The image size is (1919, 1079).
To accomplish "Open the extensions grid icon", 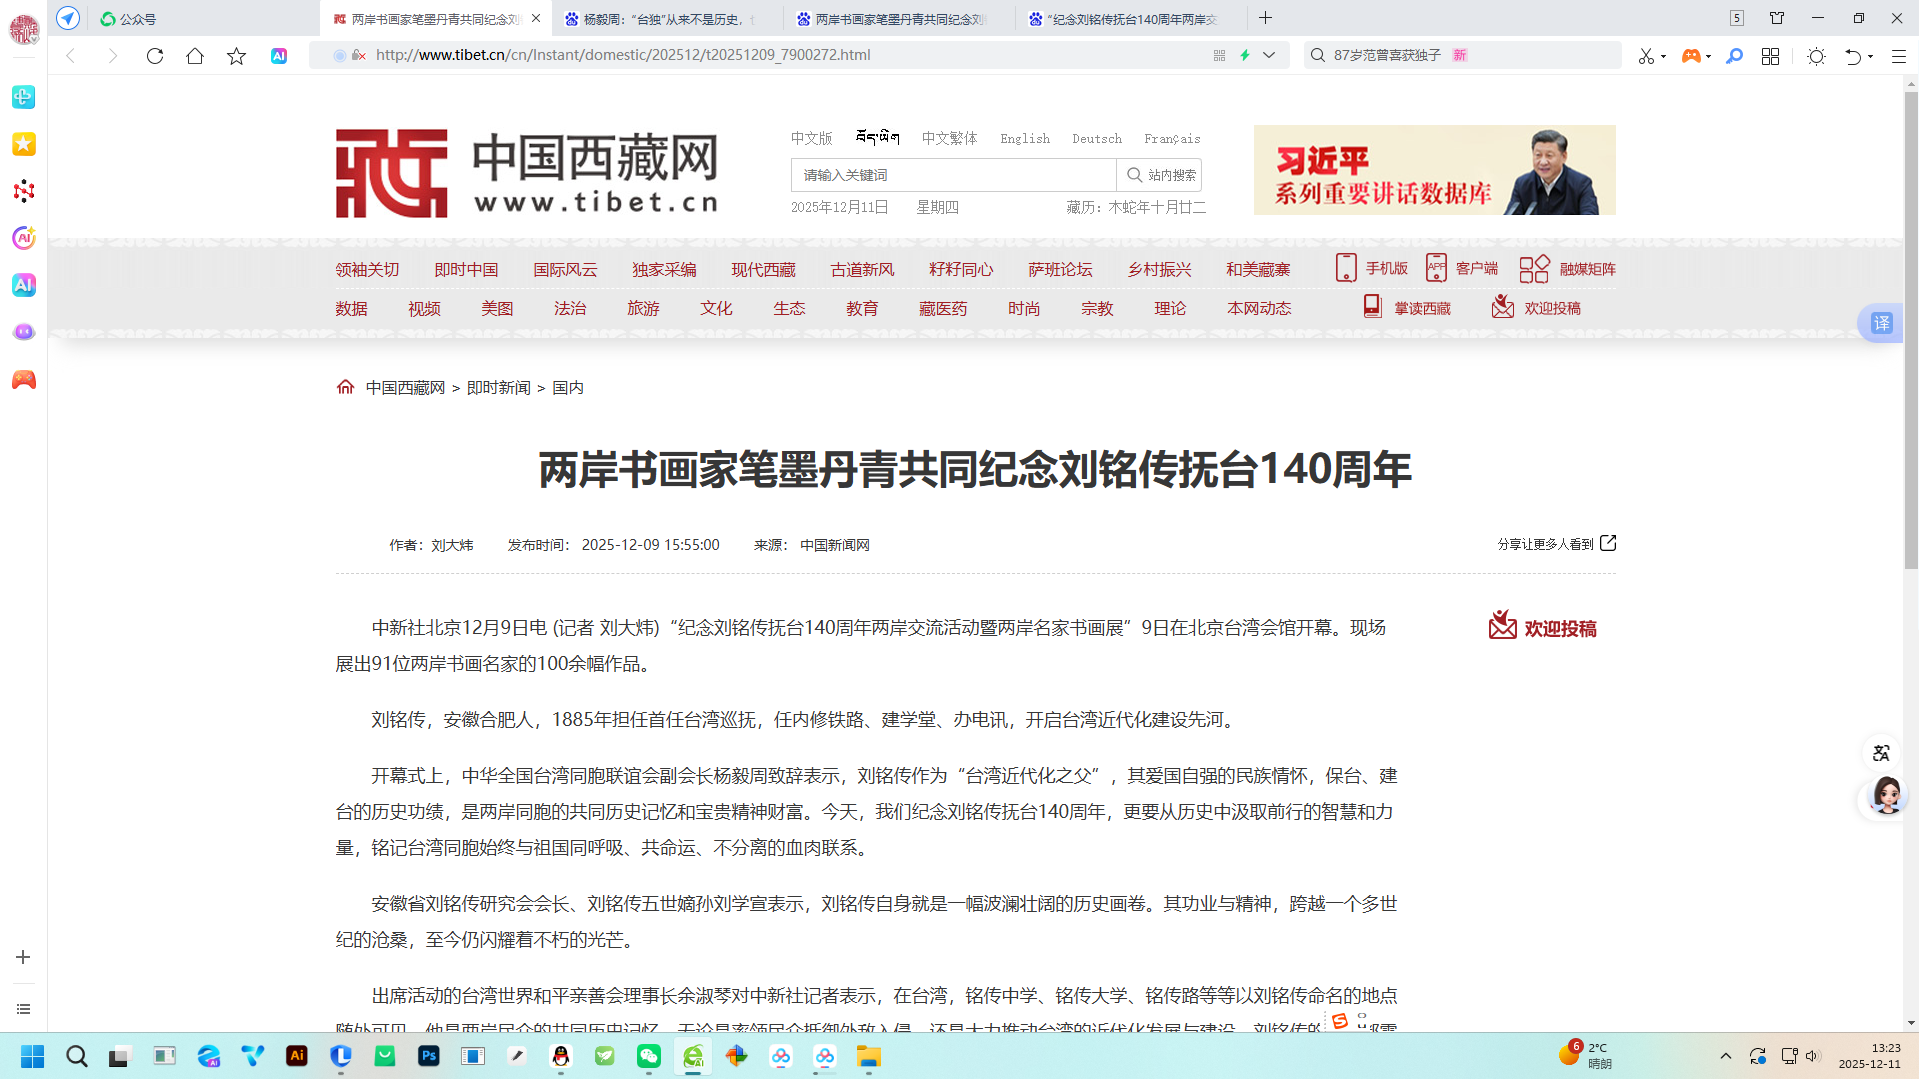I will pyautogui.click(x=1770, y=56).
